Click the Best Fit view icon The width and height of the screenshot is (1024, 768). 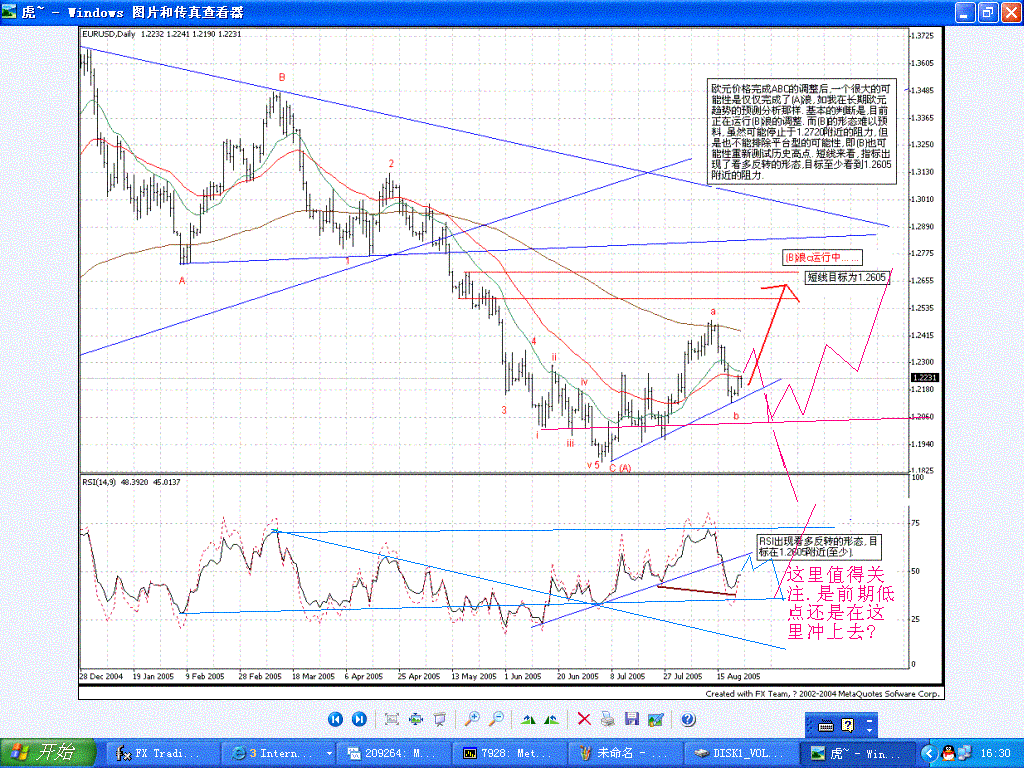pos(391,719)
